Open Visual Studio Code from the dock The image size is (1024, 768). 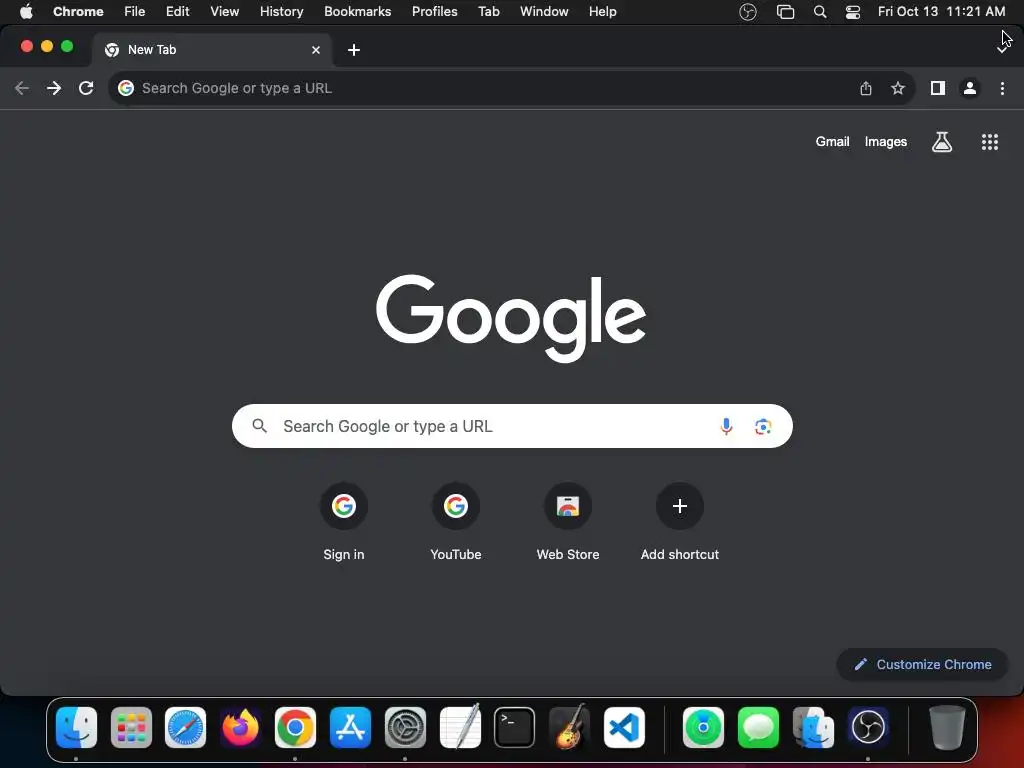point(624,727)
